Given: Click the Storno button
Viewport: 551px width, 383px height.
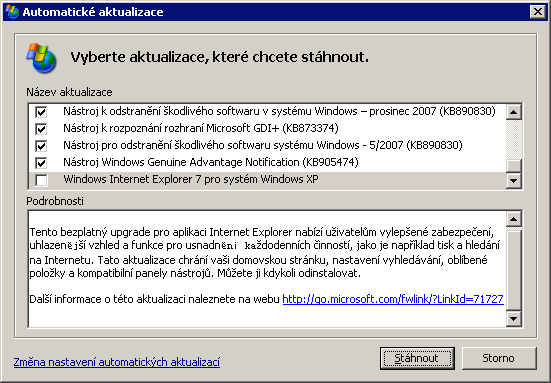Looking at the screenshot, I should 499,358.
